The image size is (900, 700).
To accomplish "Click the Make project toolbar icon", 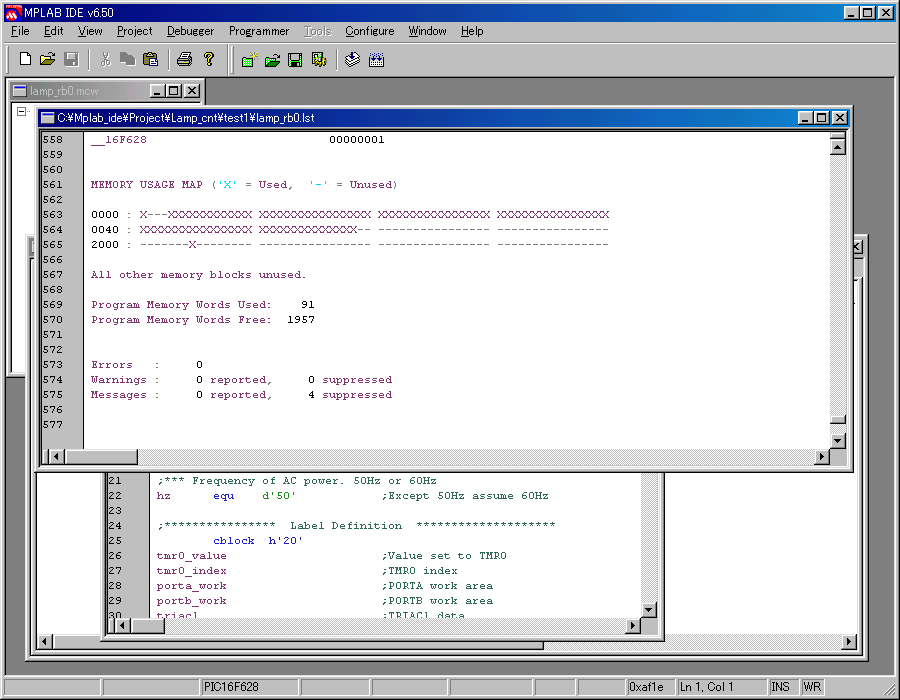I will (x=352, y=60).
